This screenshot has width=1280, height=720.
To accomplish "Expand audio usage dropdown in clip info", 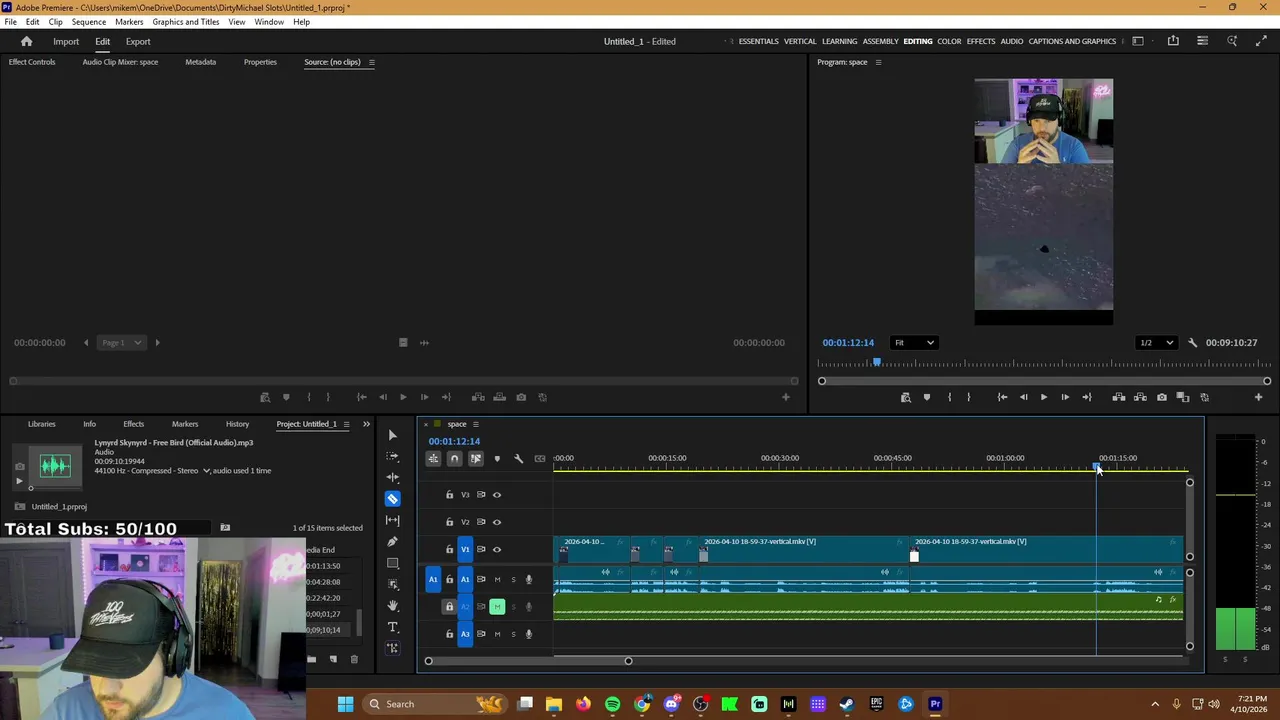I will [207, 471].
